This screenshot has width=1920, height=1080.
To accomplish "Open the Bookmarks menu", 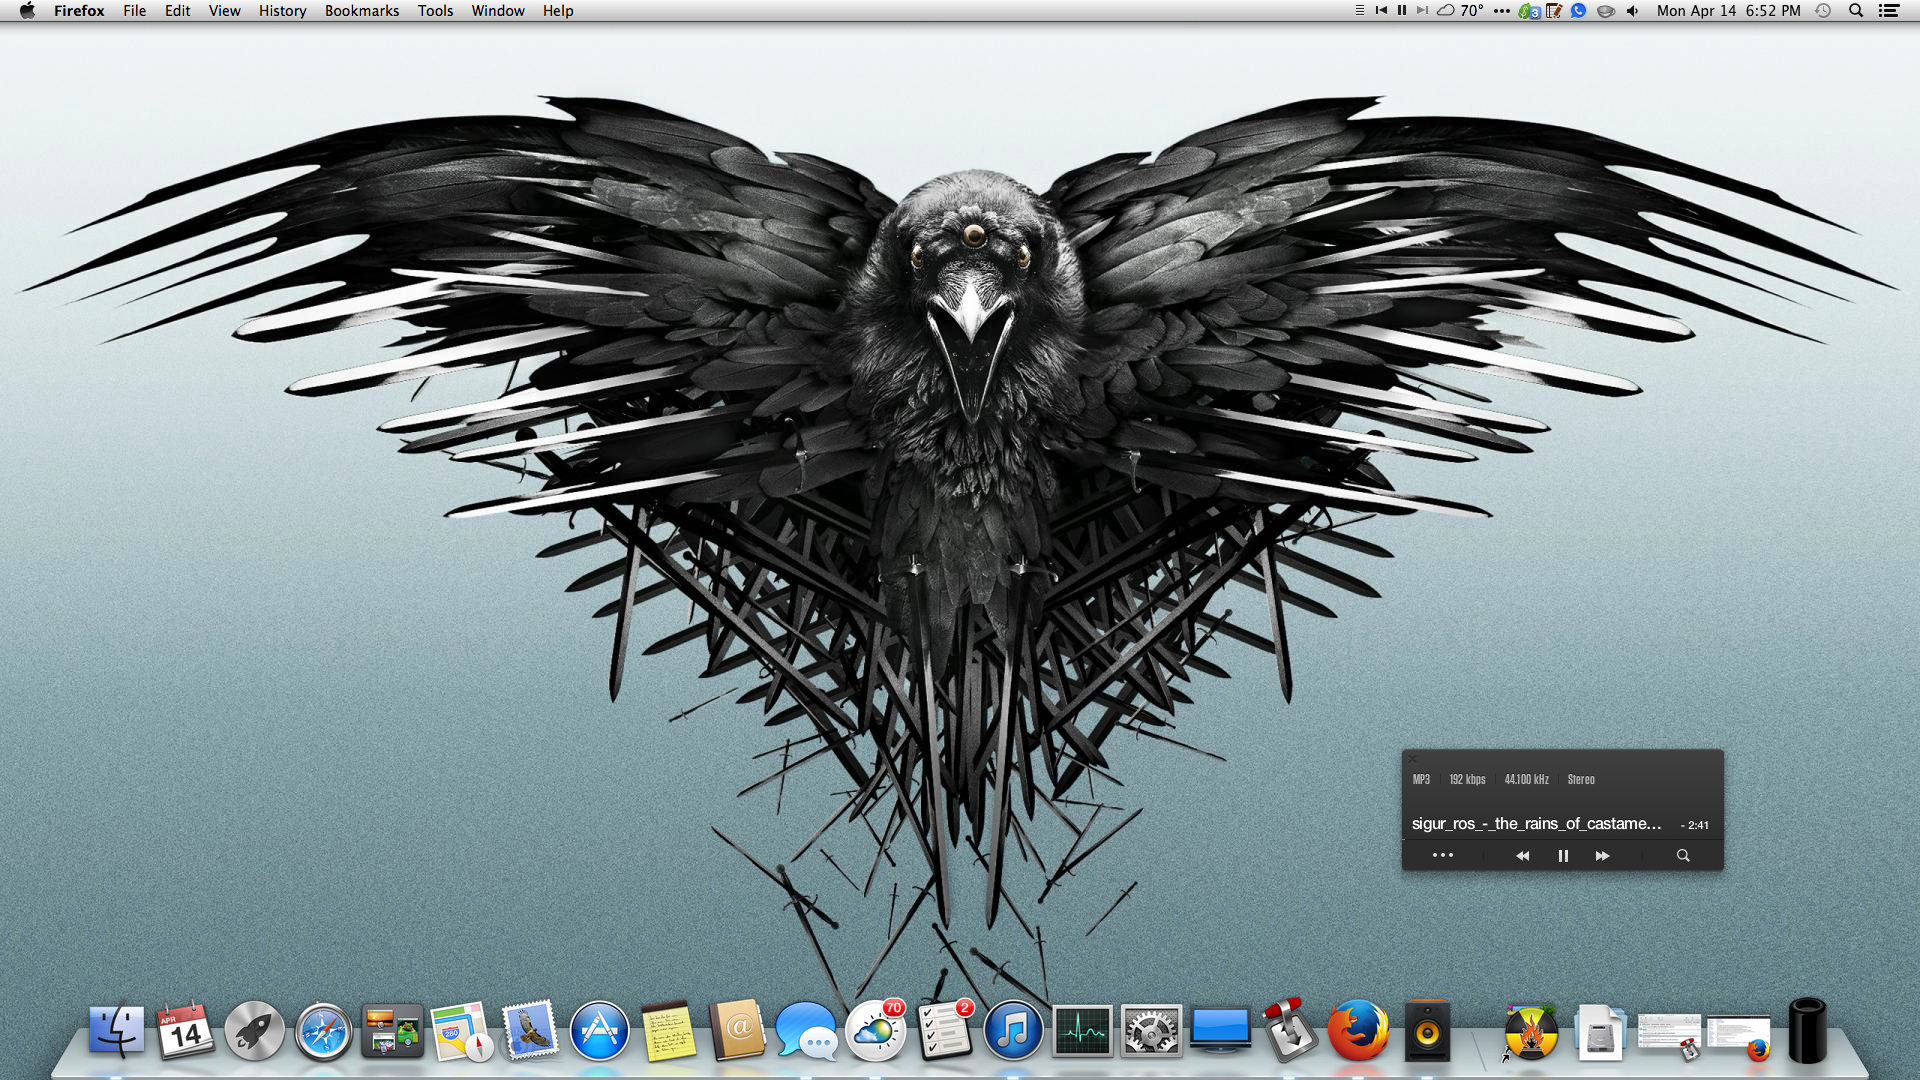I will tap(362, 11).
